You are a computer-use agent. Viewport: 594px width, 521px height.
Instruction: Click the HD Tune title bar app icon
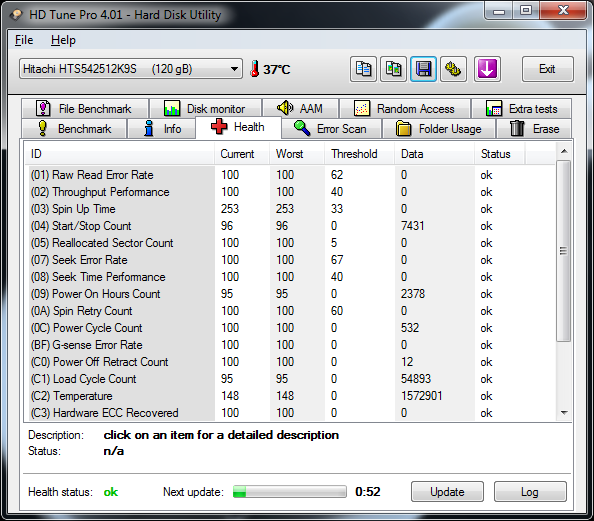[x=17, y=15]
